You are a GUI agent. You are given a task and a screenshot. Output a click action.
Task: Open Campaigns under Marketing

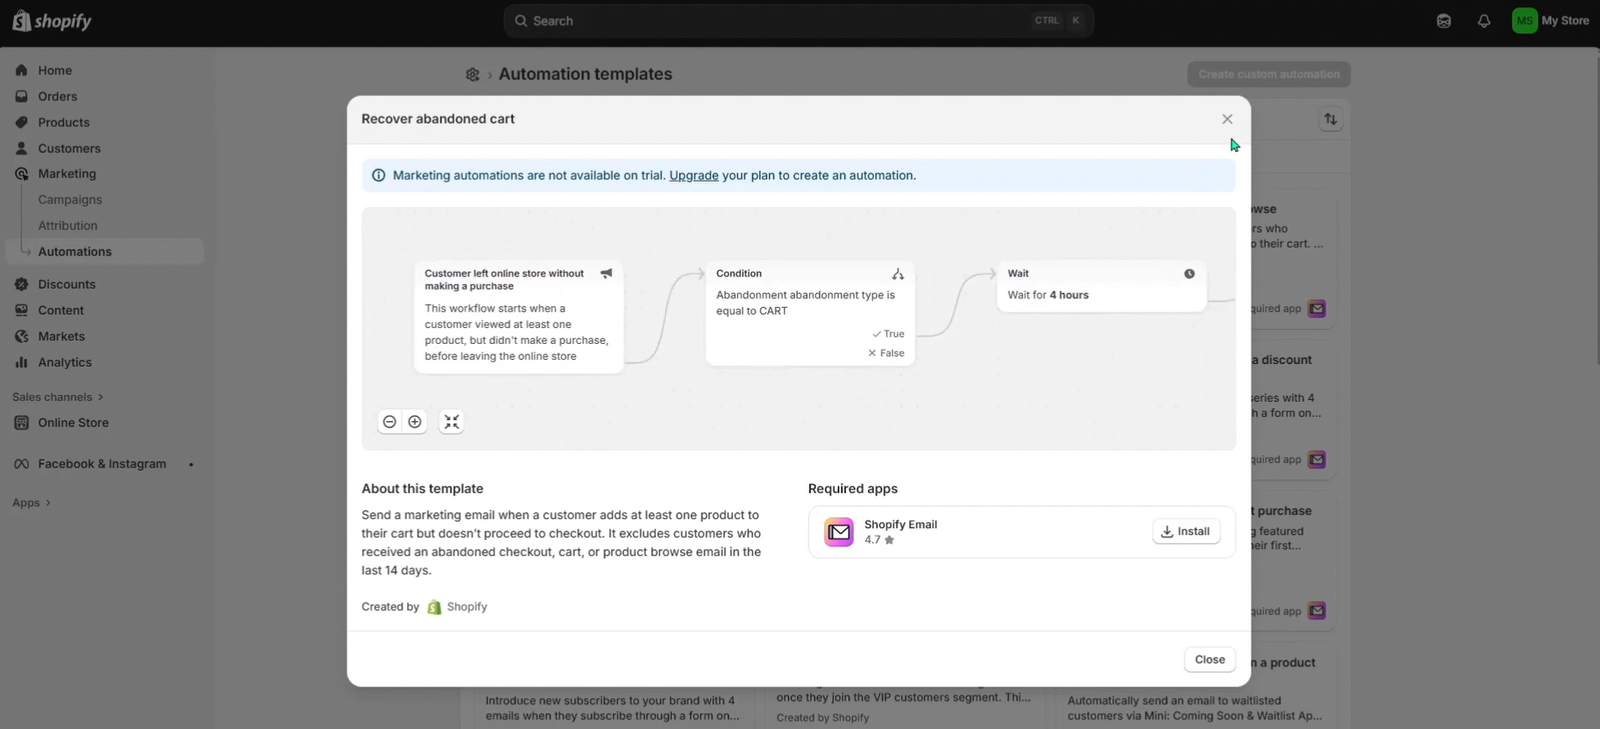click(x=70, y=199)
